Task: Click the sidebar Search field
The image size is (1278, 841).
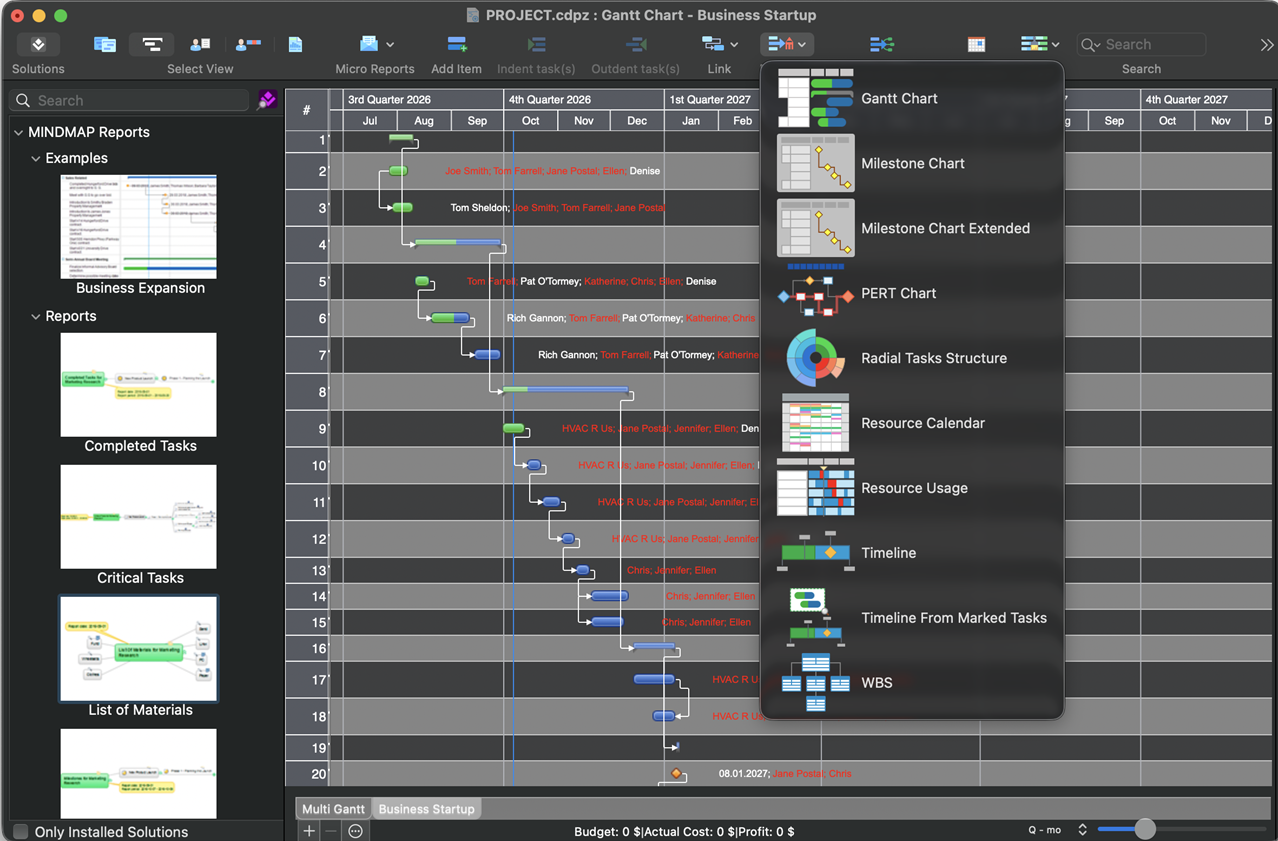Action: click(x=130, y=100)
